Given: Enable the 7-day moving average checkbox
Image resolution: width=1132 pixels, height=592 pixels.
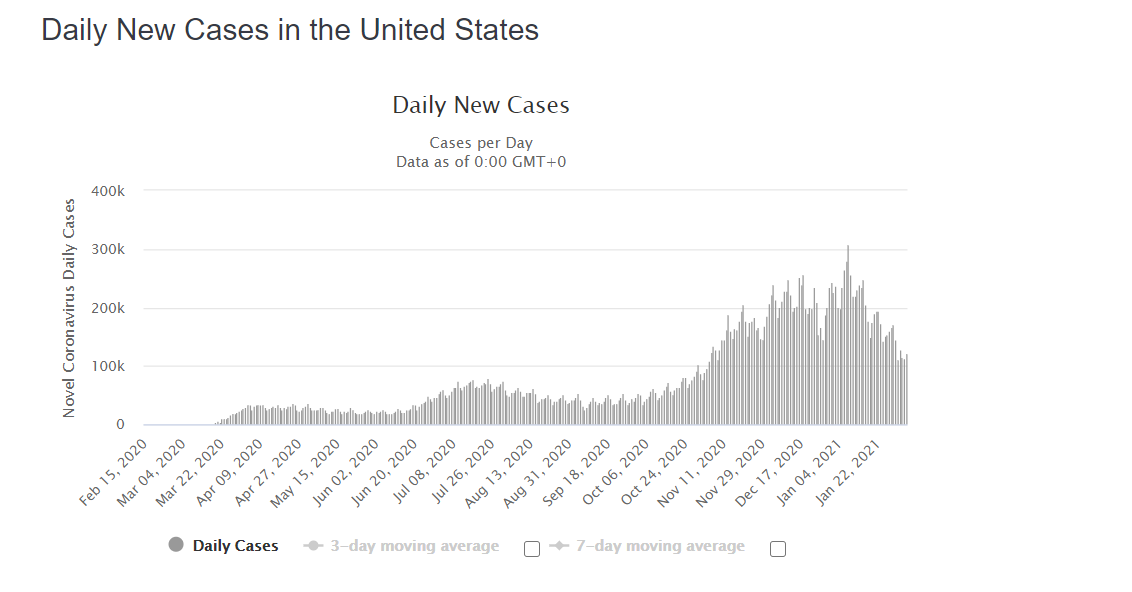Looking at the screenshot, I should click(x=778, y=549).
